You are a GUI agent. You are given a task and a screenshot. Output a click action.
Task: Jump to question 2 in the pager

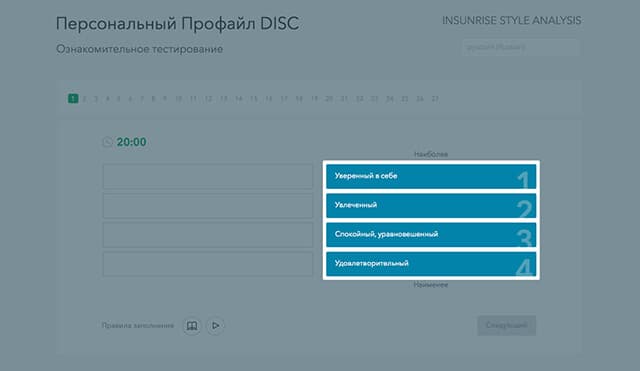point(84,99)
